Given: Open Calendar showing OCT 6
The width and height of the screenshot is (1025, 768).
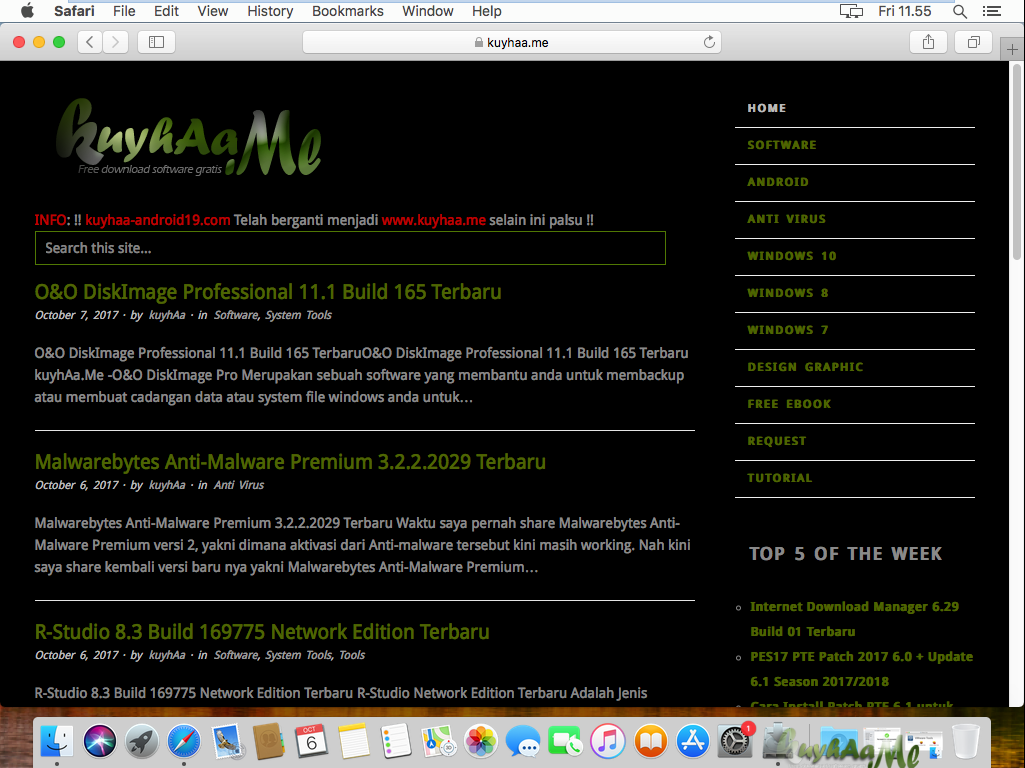Looking at the screenshot, I should click(311, 741).
